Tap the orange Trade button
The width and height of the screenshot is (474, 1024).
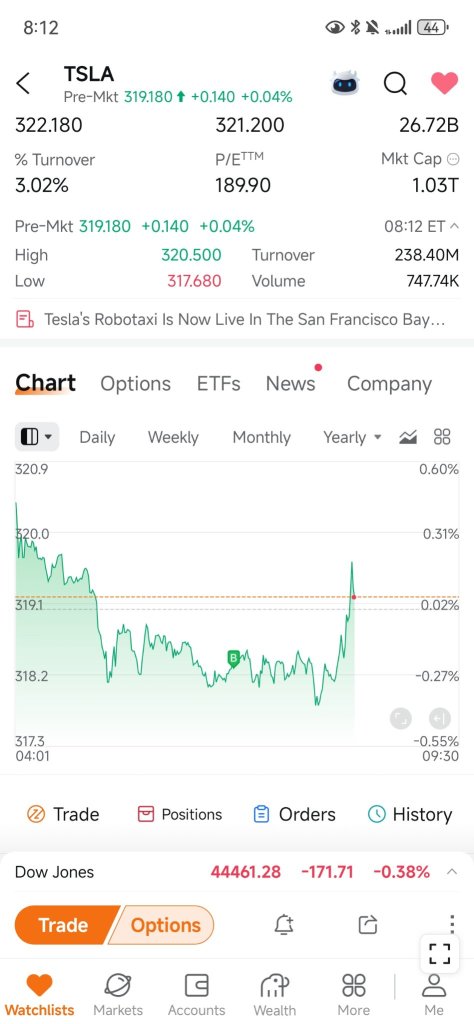pyautogui.click(x=65, y=925)
